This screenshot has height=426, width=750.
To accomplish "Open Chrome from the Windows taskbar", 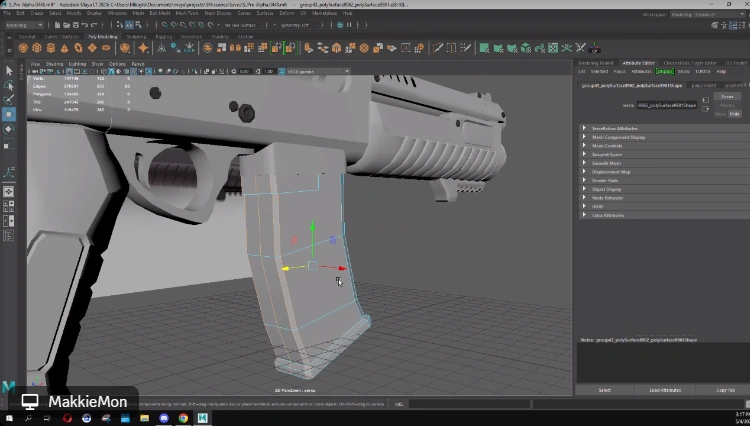I will click(x=183, y=419).
